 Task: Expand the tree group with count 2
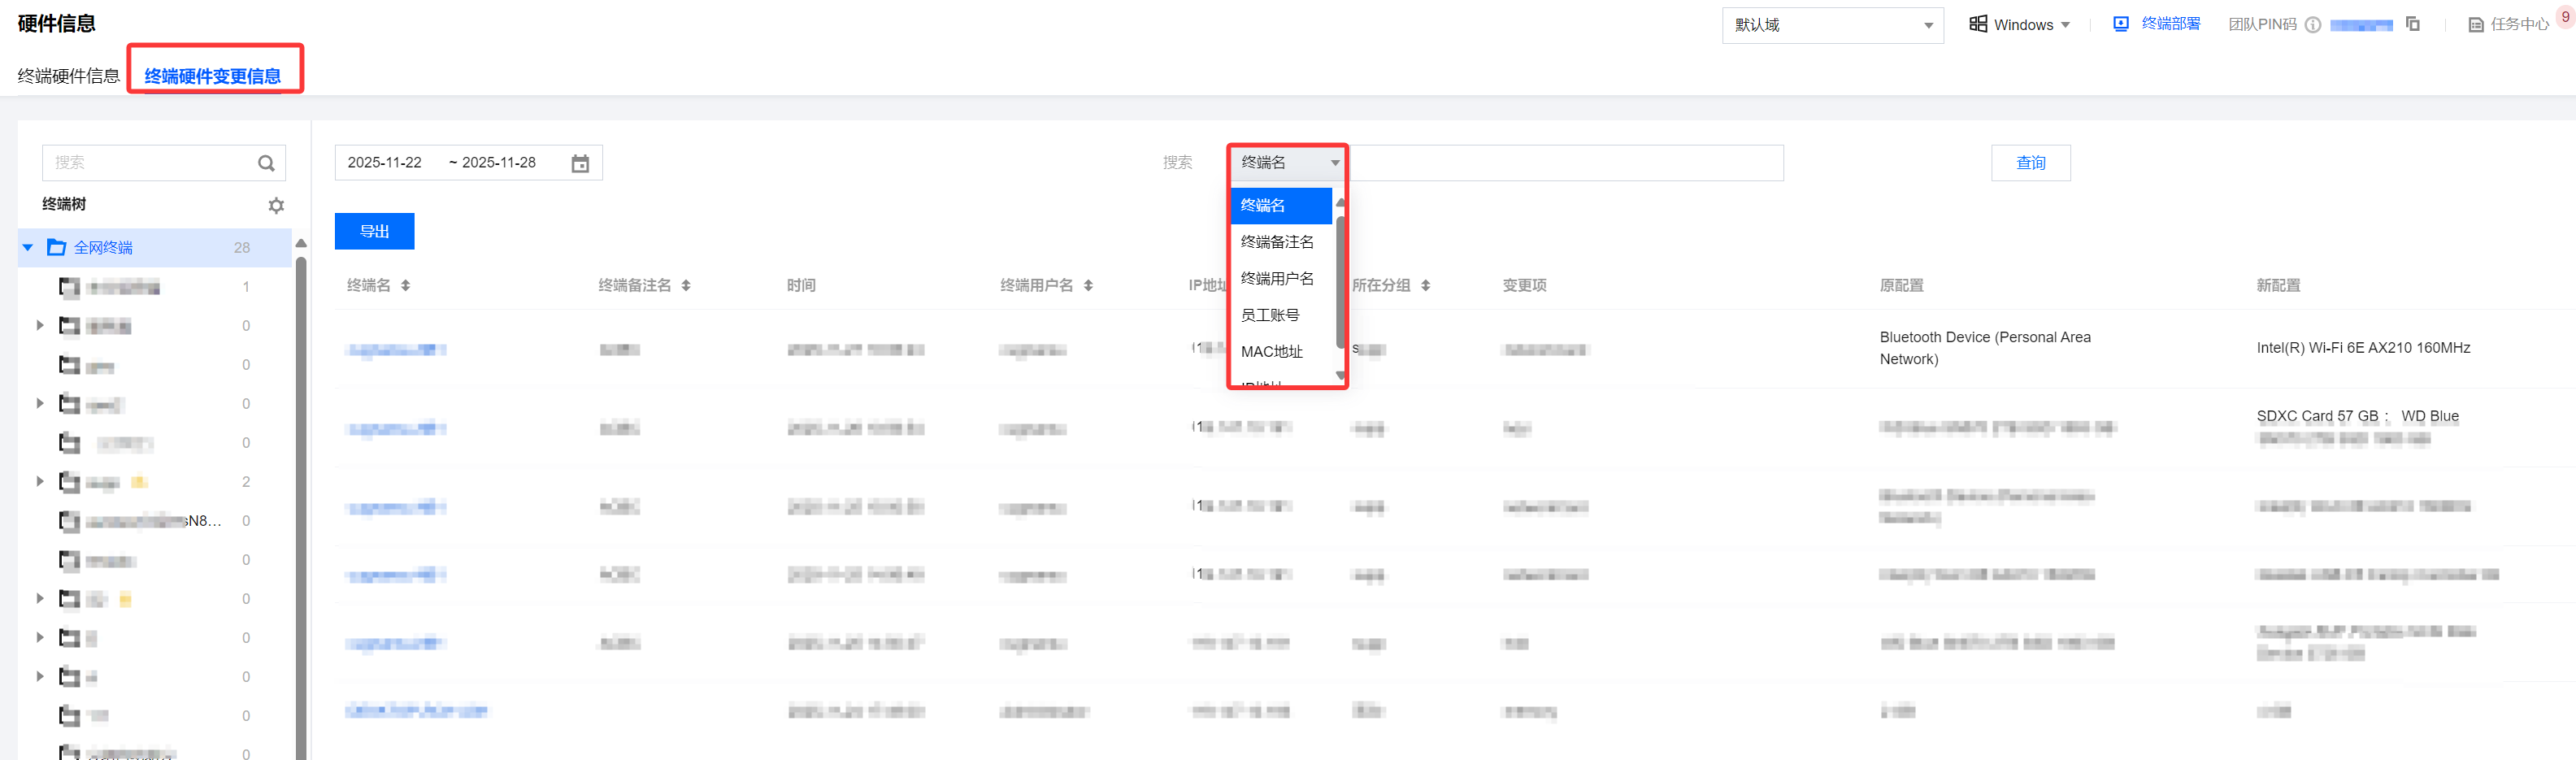click(40, 482)
